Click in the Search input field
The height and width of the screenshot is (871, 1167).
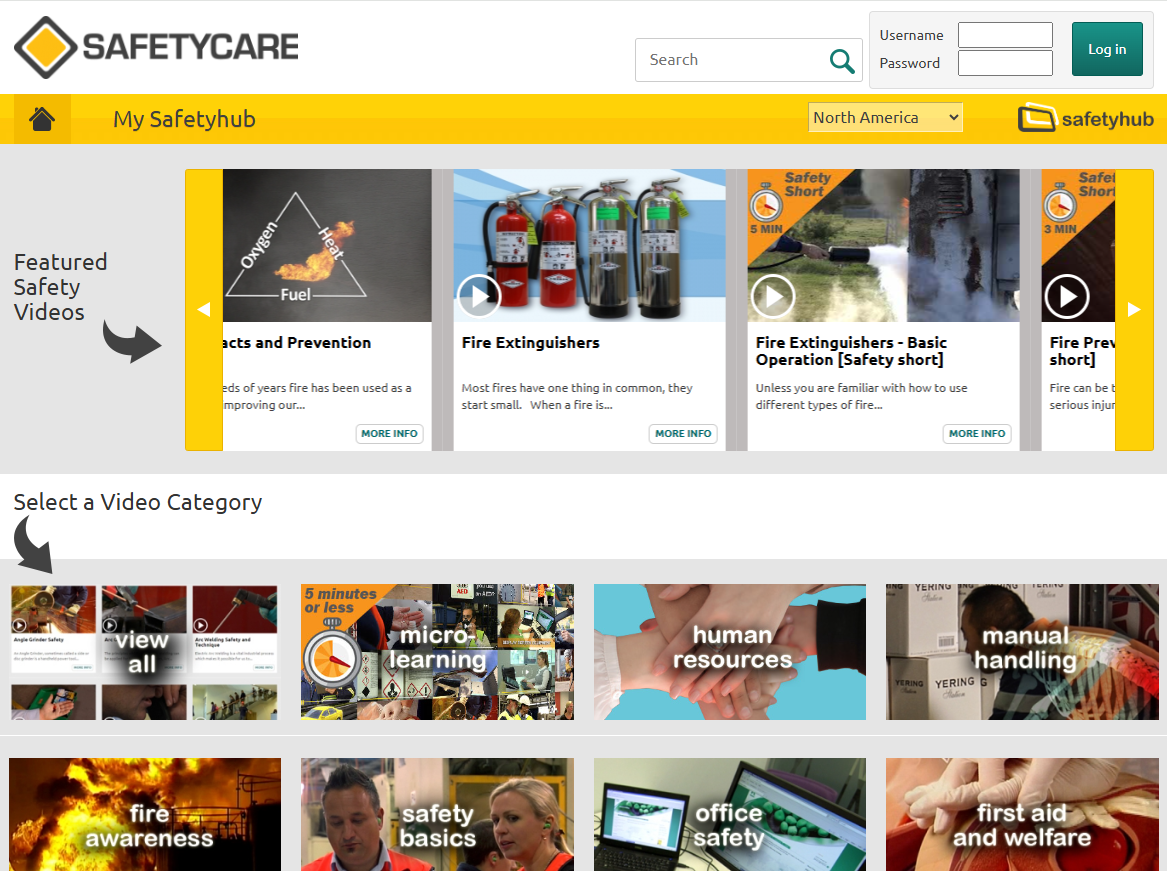tap(730, 60)
